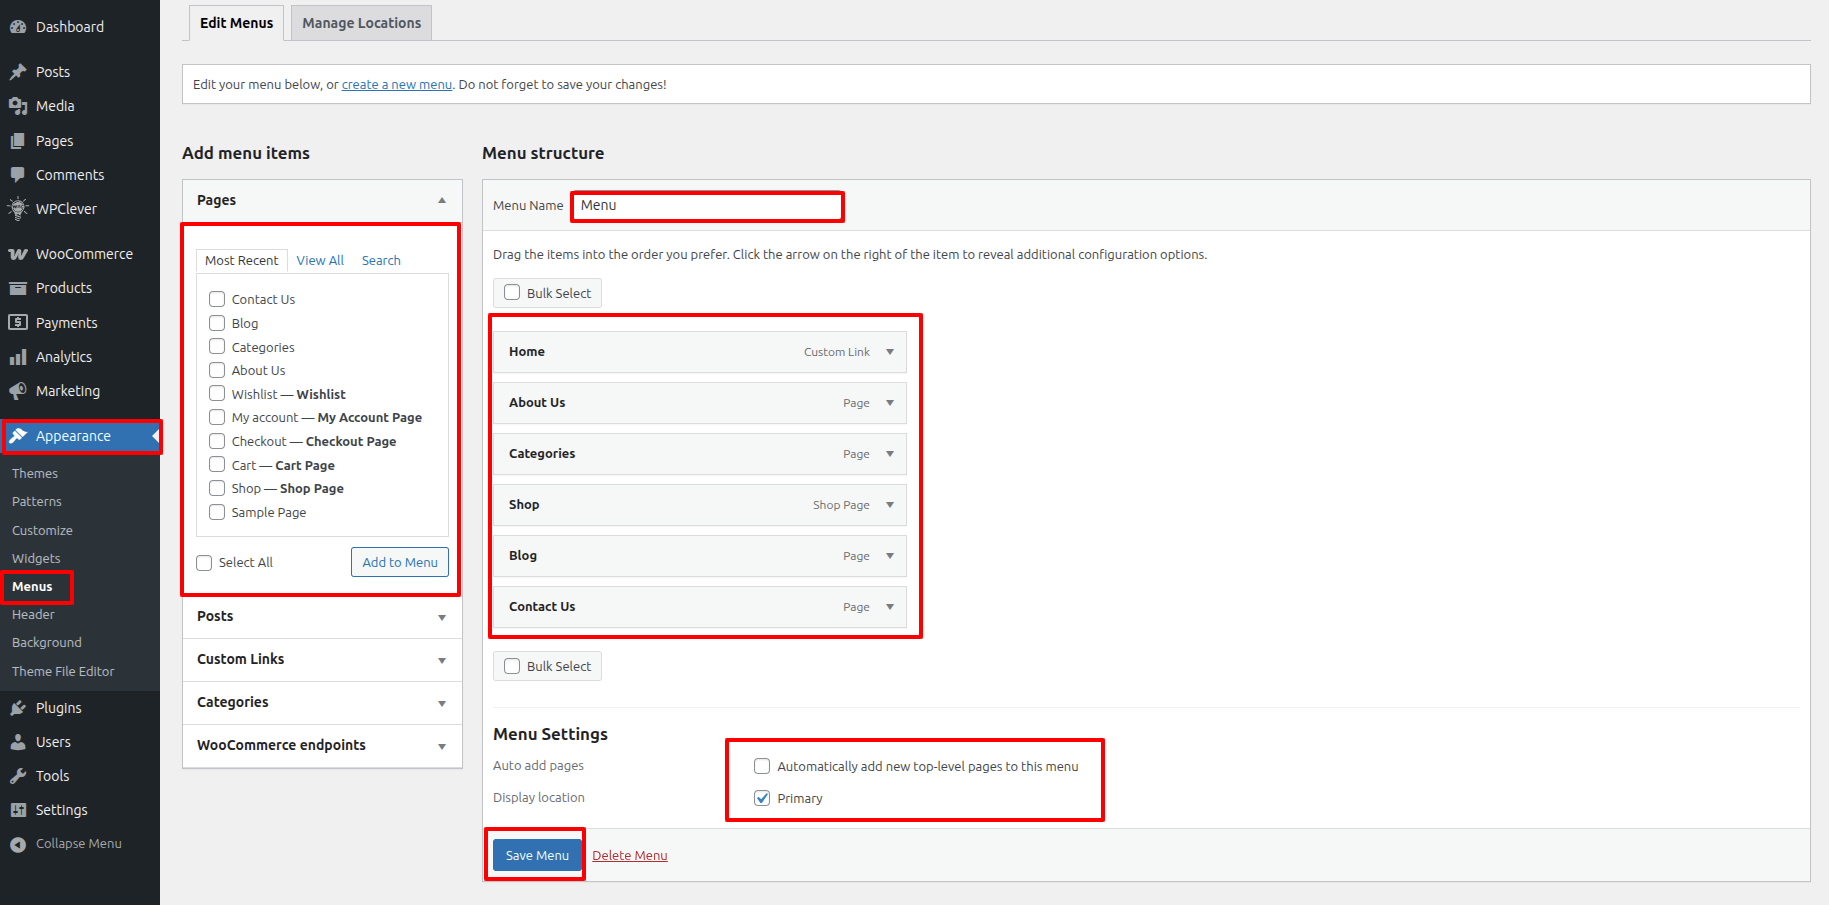
Task: Enable automatically add new top-level pages
Action: [762, 766]
